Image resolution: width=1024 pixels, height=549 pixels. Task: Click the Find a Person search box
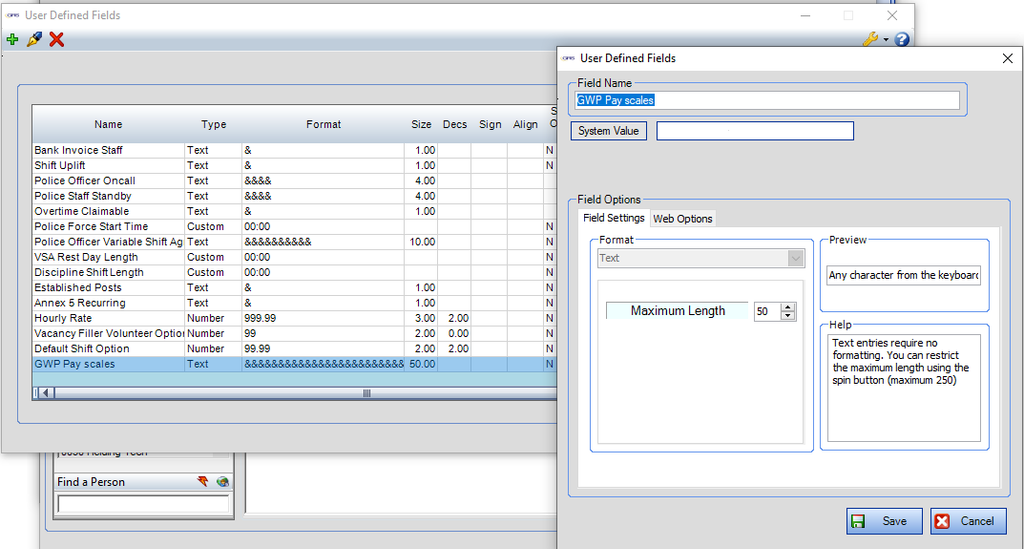point(144,505)
